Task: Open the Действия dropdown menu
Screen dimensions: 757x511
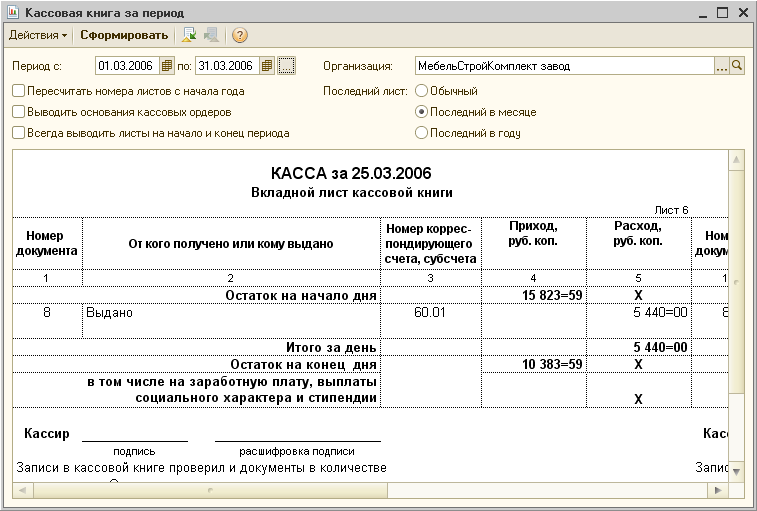Action: click(x=38, y=35)
